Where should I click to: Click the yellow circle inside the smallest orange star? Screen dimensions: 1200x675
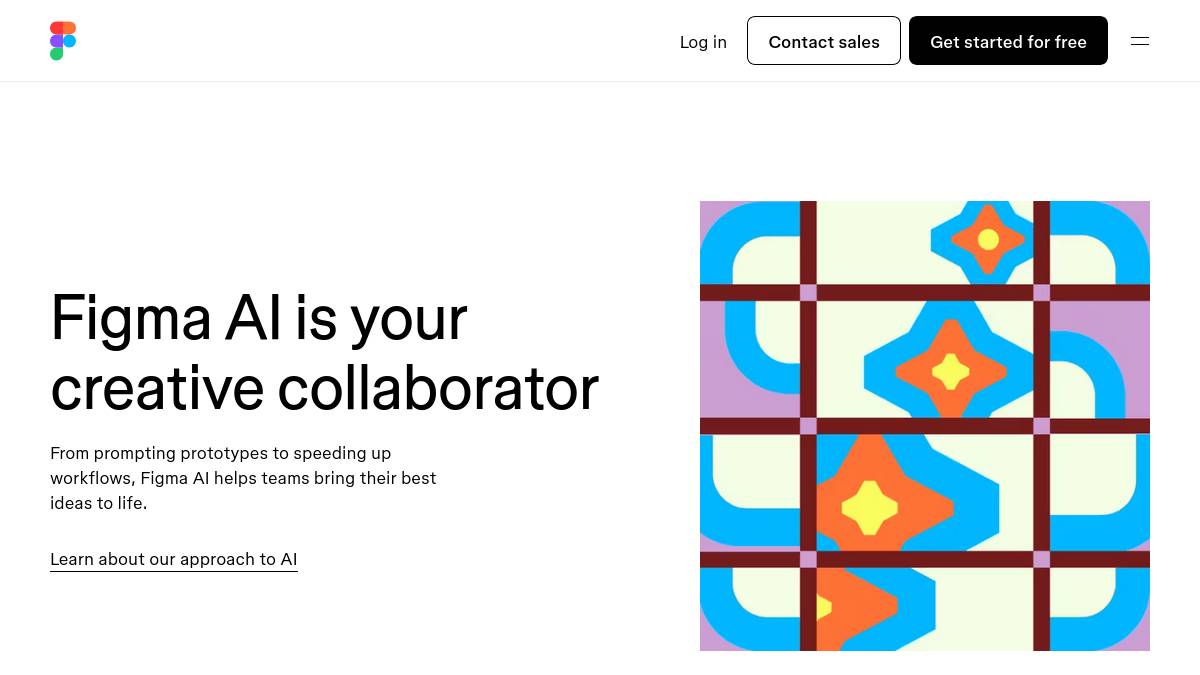(x=988, y=239)
